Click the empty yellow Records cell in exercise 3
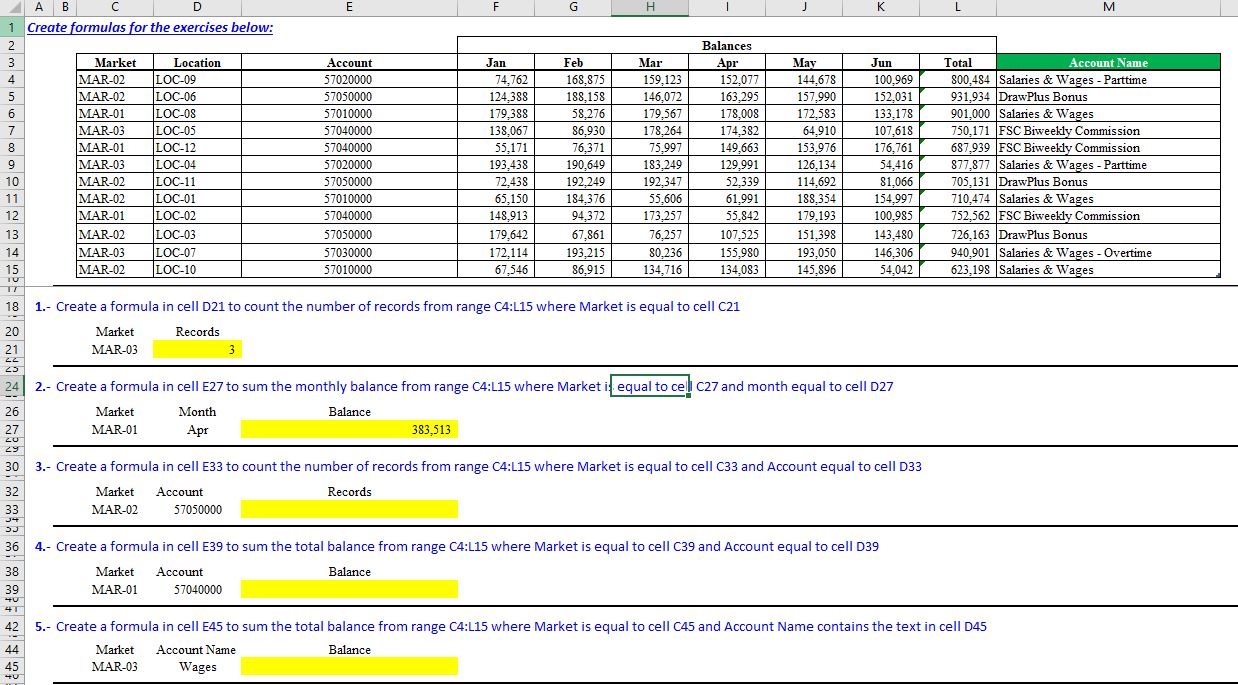Viewport: 1238px width, 685px height. tap(348, 509)
